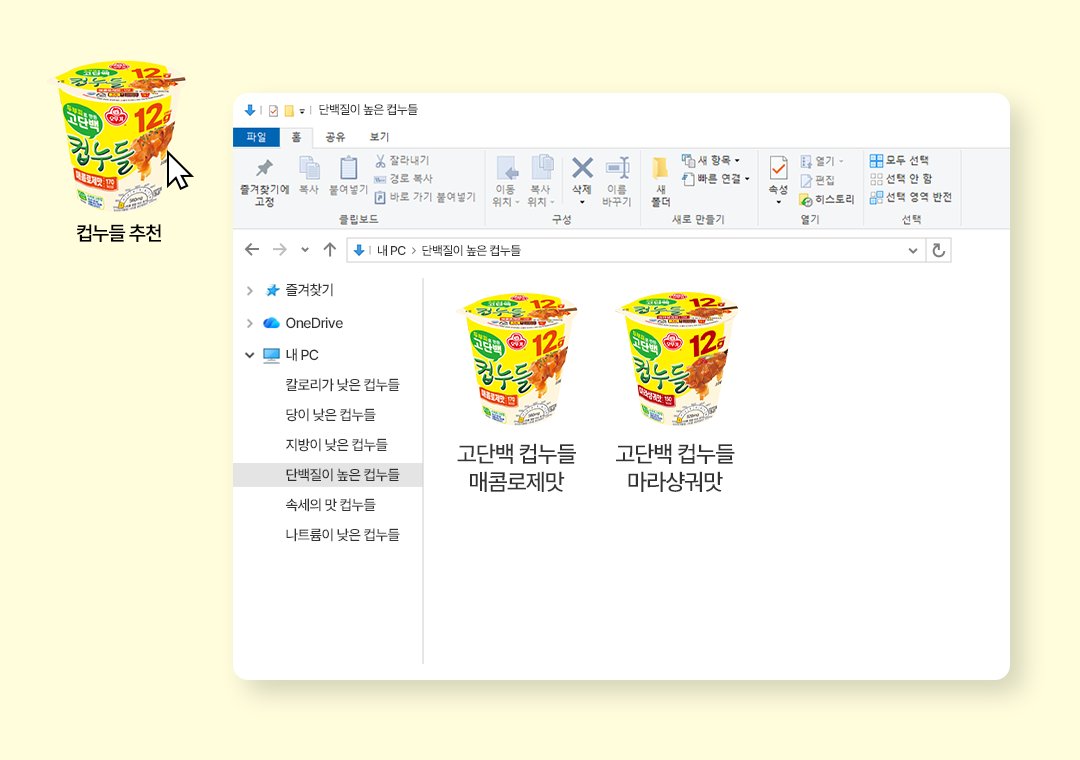Open the 빠른 연결 dropdown

point(716,178)
